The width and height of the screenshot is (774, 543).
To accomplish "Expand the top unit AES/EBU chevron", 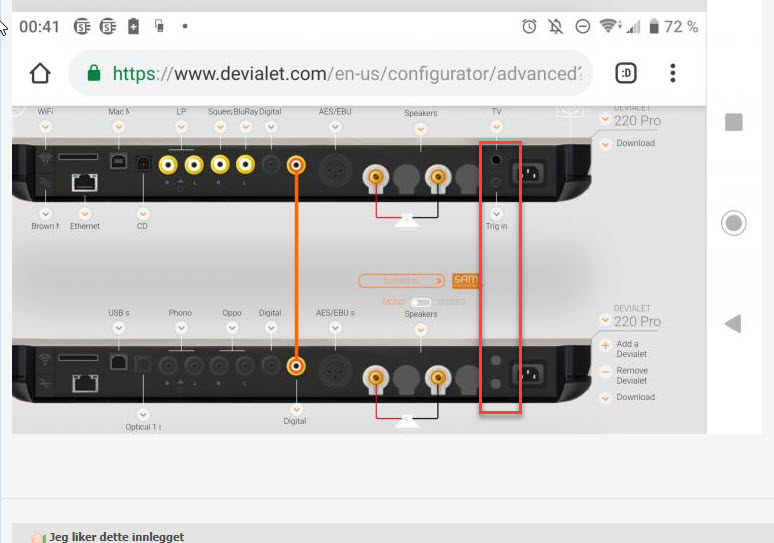I will [x=335, y=127].
